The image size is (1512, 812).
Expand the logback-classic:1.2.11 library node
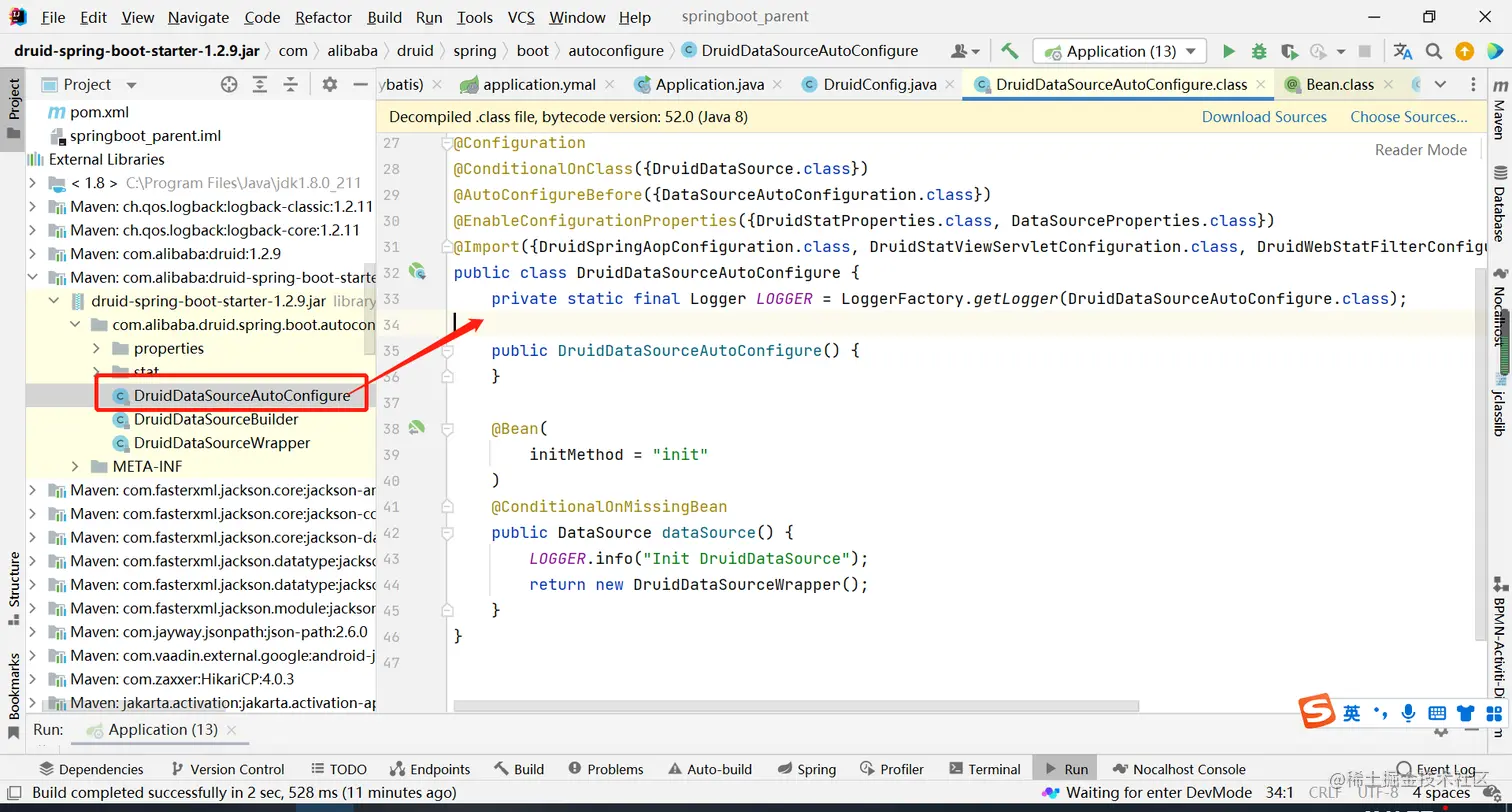point(33,207)
